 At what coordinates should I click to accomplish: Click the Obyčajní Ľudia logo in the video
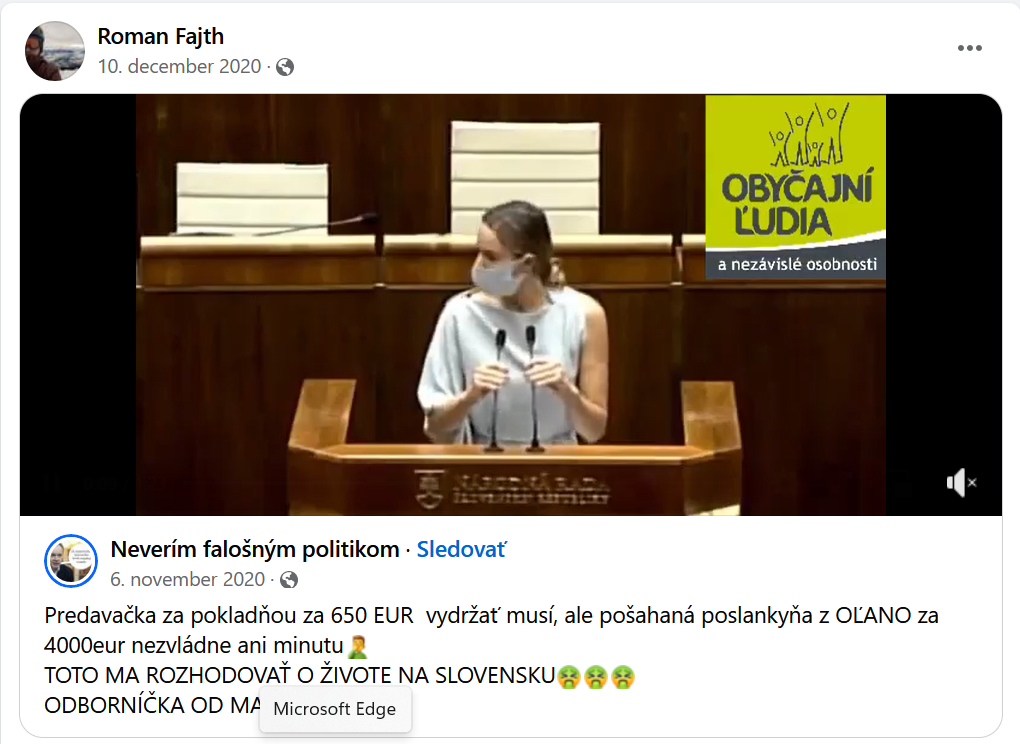click(796, 187)
